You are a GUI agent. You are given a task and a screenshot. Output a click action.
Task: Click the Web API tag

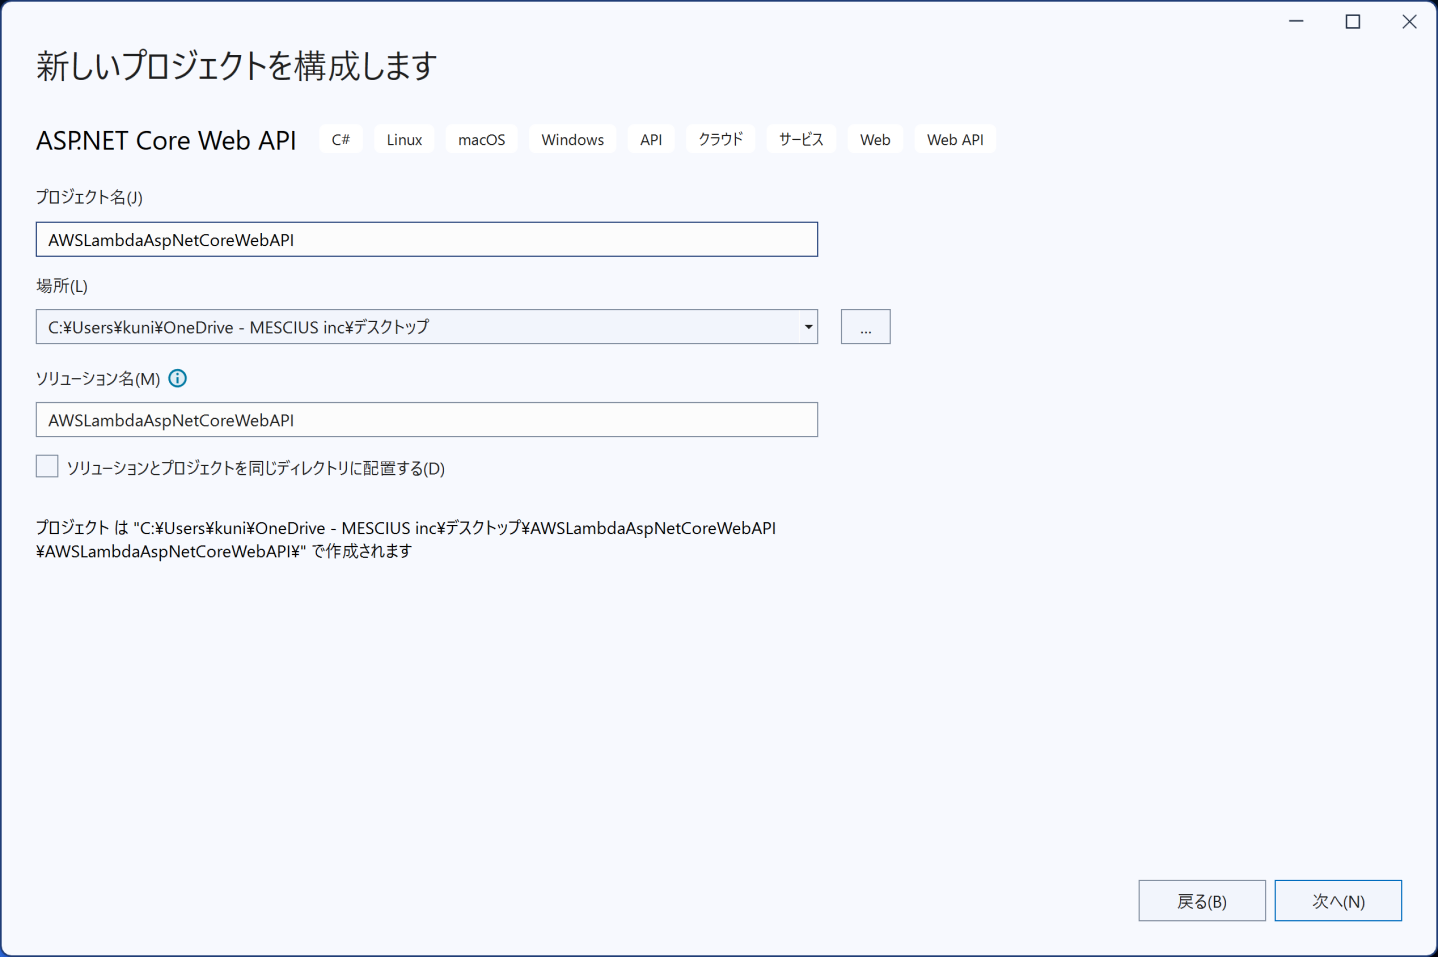pos(955,140)
